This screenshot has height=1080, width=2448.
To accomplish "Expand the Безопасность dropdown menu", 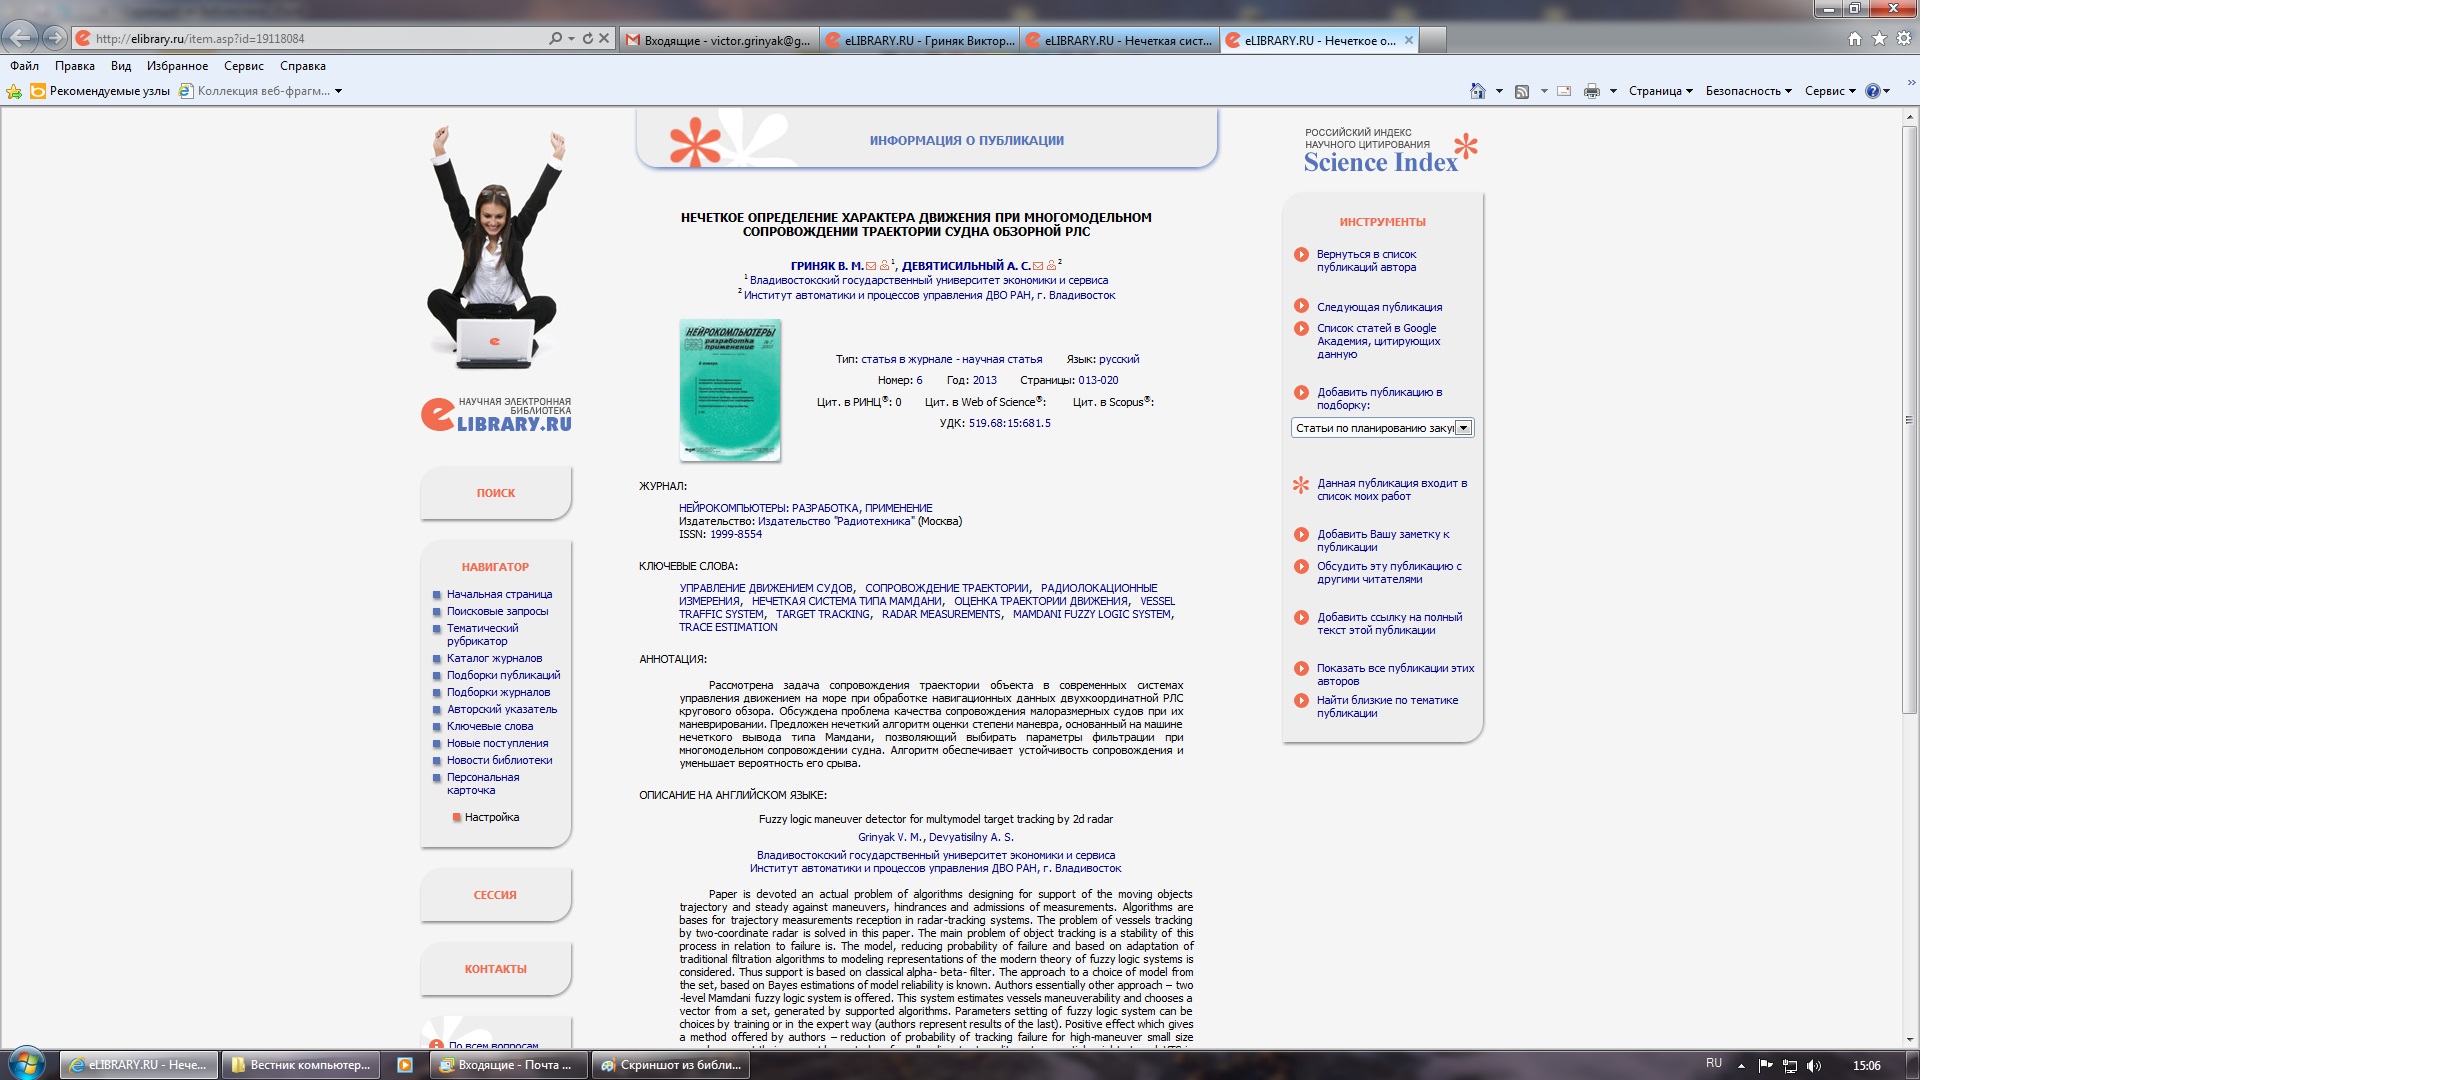I will coord(1748,91).
